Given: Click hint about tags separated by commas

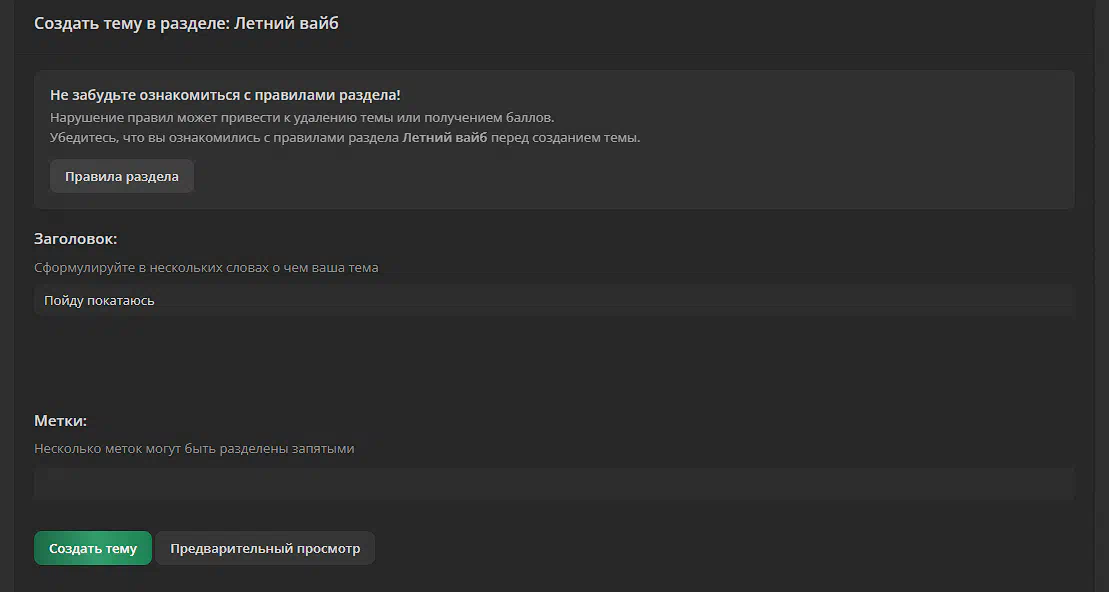Looking at the screenshot, I should (194, 448).
